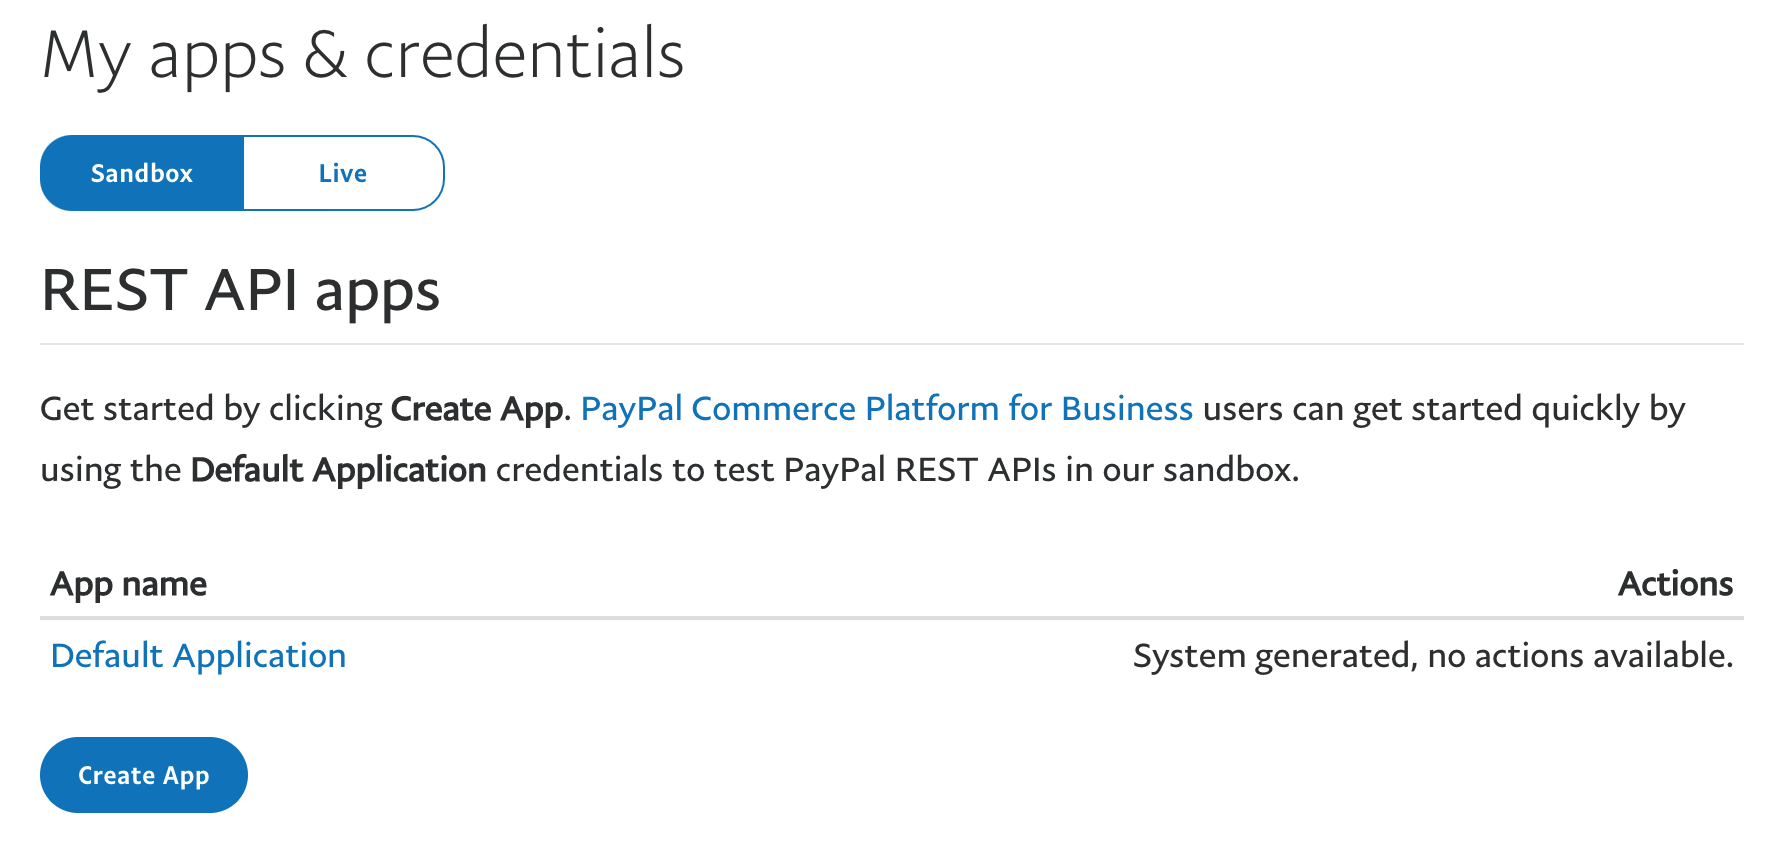
Task: Click the REST API apps heading
Action: tap(240, 291)
